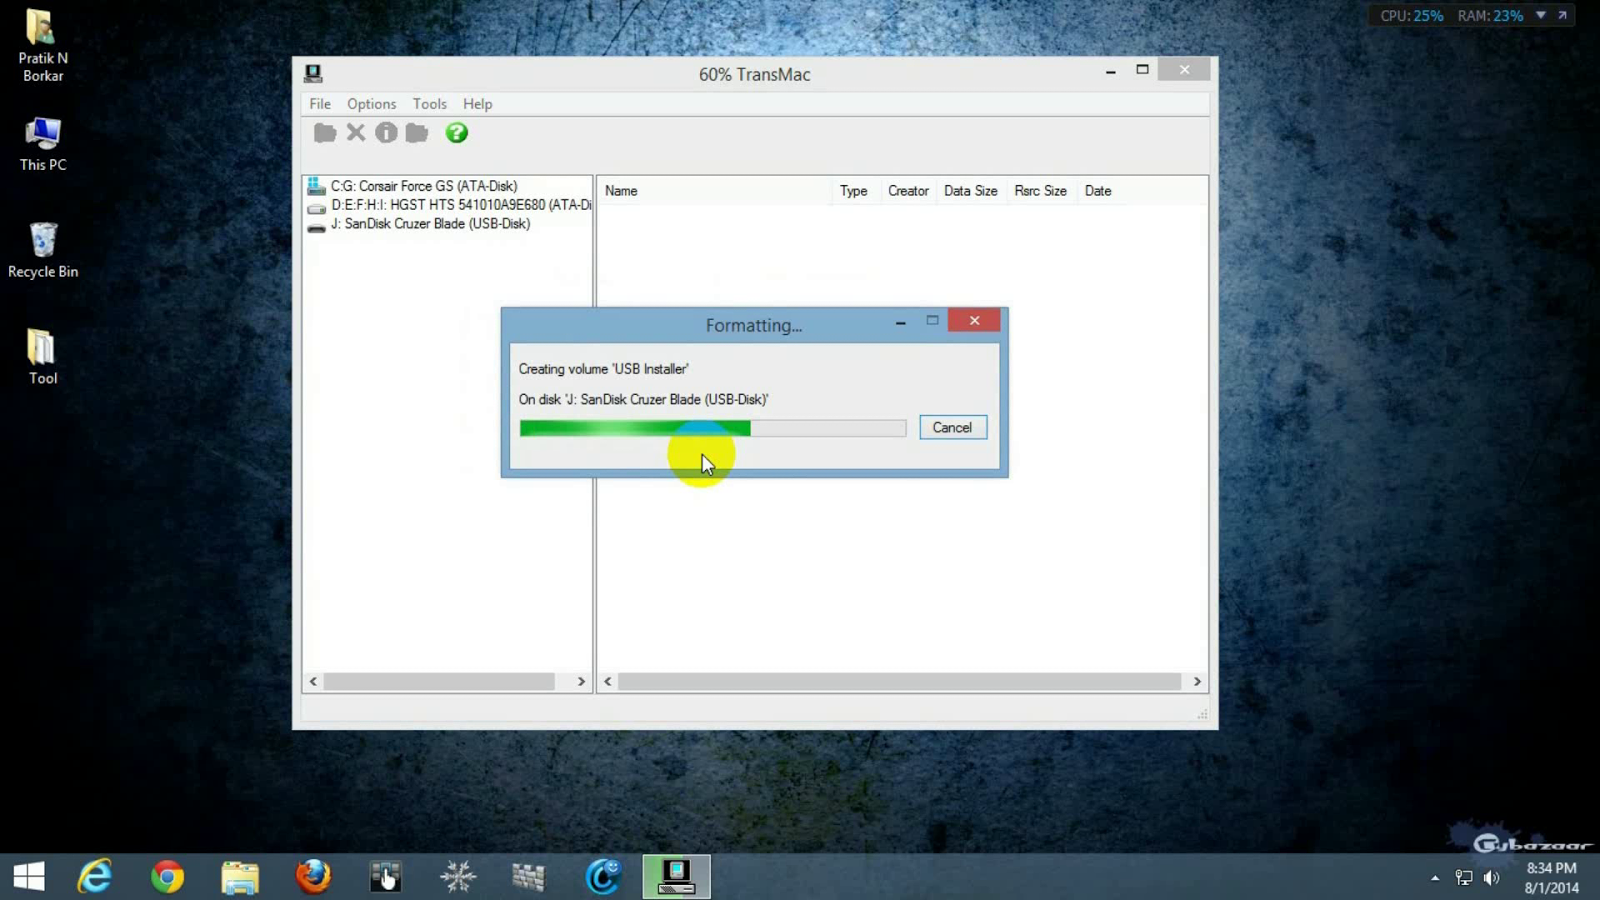Maximize the TransMac window
Screen dimensions: 1600x900
1142,70
